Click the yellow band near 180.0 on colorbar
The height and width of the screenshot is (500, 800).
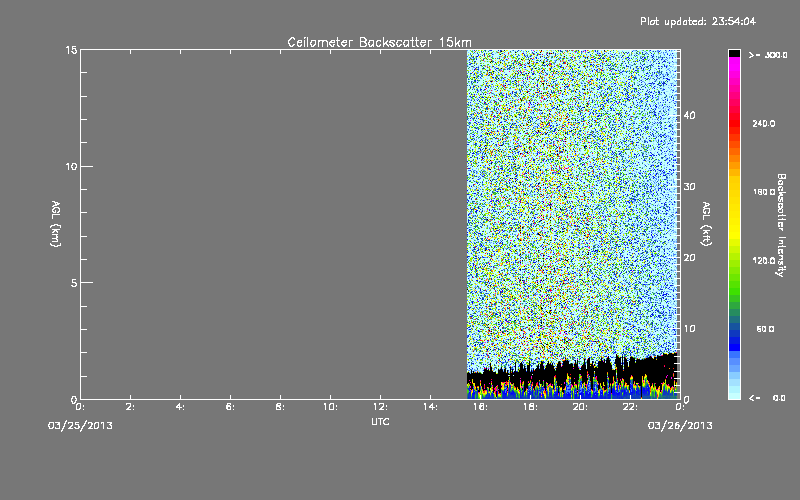734,192
